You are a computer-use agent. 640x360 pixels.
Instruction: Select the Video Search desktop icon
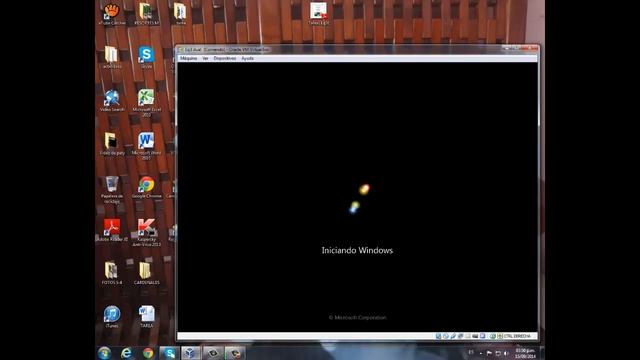pyautogui.click(x=112, y=101)
